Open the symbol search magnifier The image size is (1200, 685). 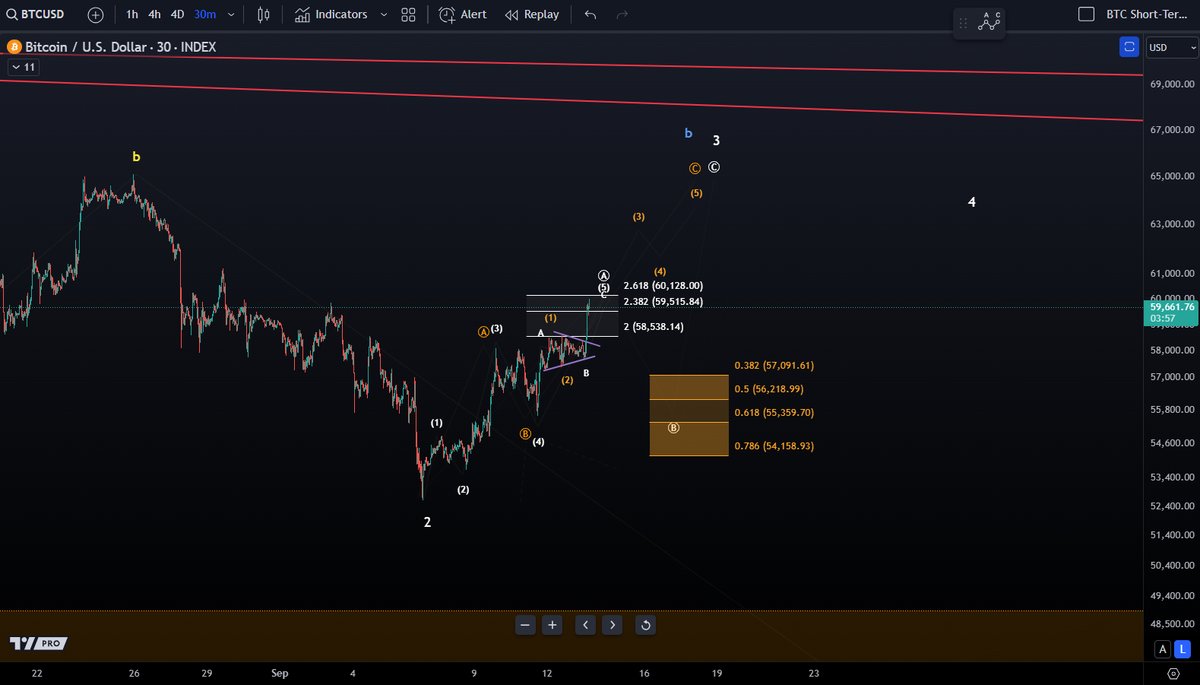tap(10, 14)
